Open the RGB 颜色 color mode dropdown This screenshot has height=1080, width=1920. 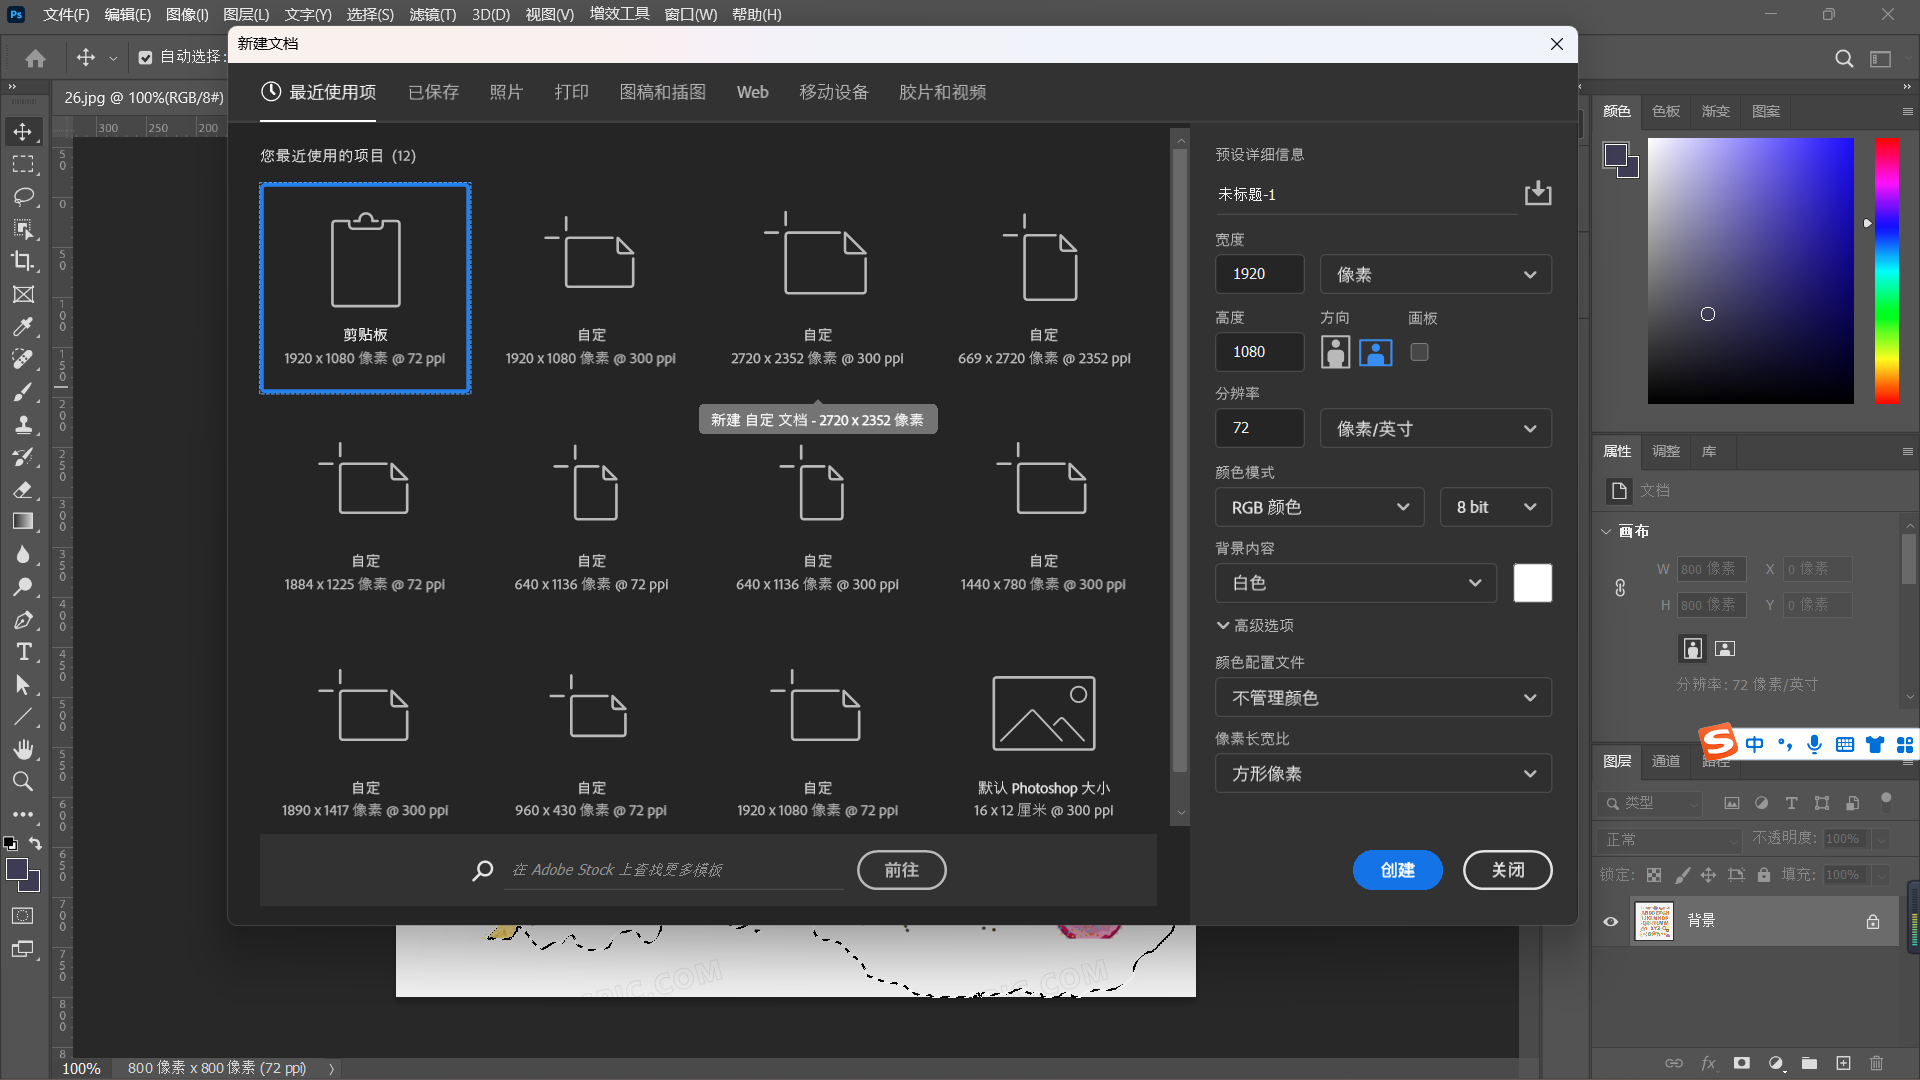(1320, 507)
